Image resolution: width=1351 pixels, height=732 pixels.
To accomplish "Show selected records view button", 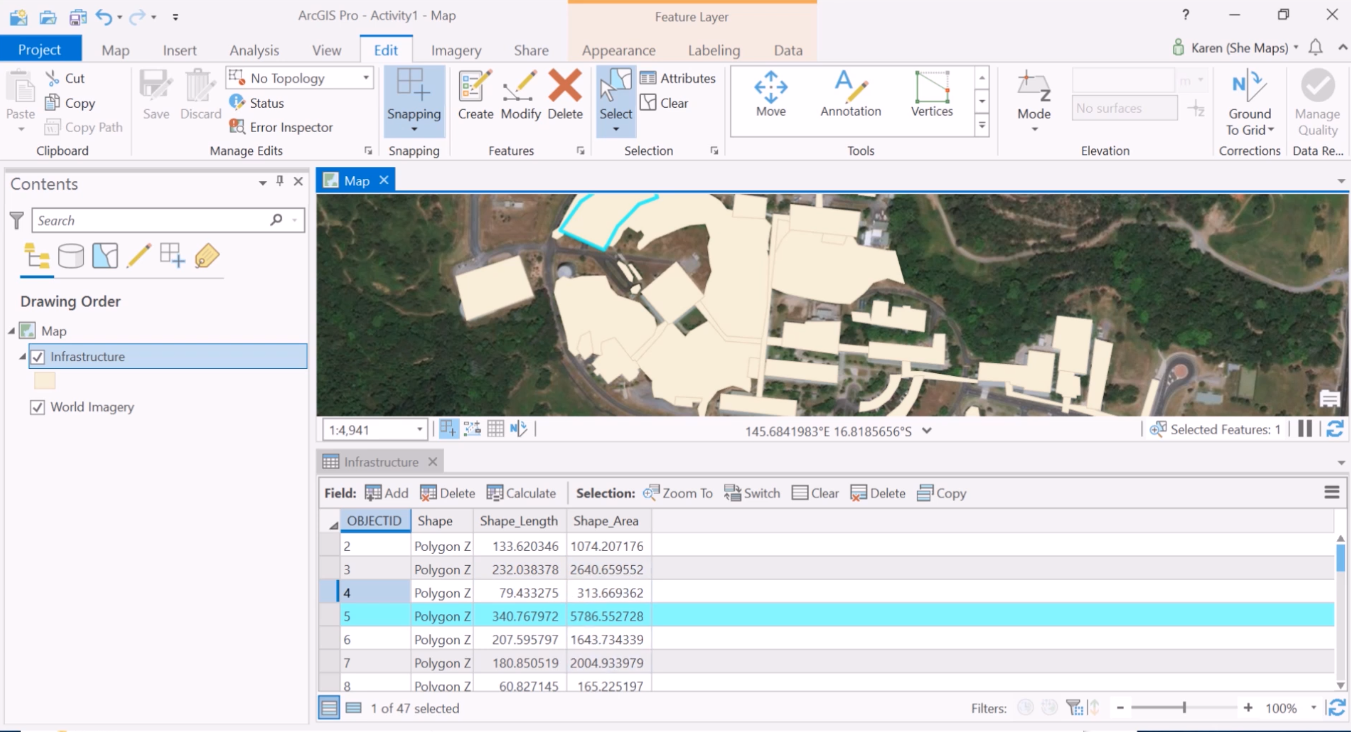I will coord(353,708).
